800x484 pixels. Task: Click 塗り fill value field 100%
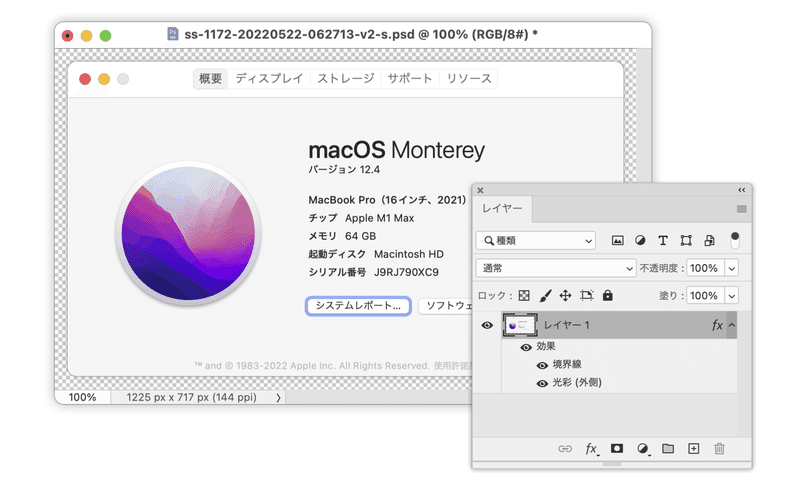tap(705, 296)
